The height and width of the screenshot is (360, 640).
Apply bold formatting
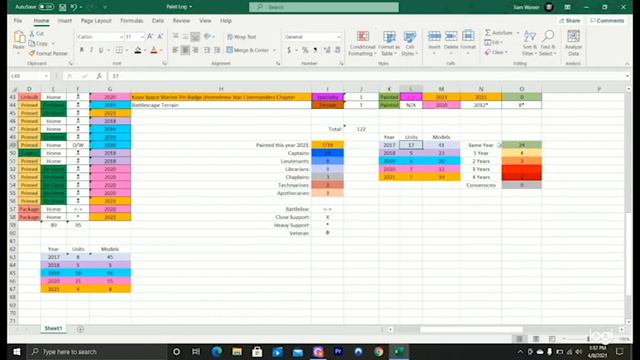[x=82, y=50]
